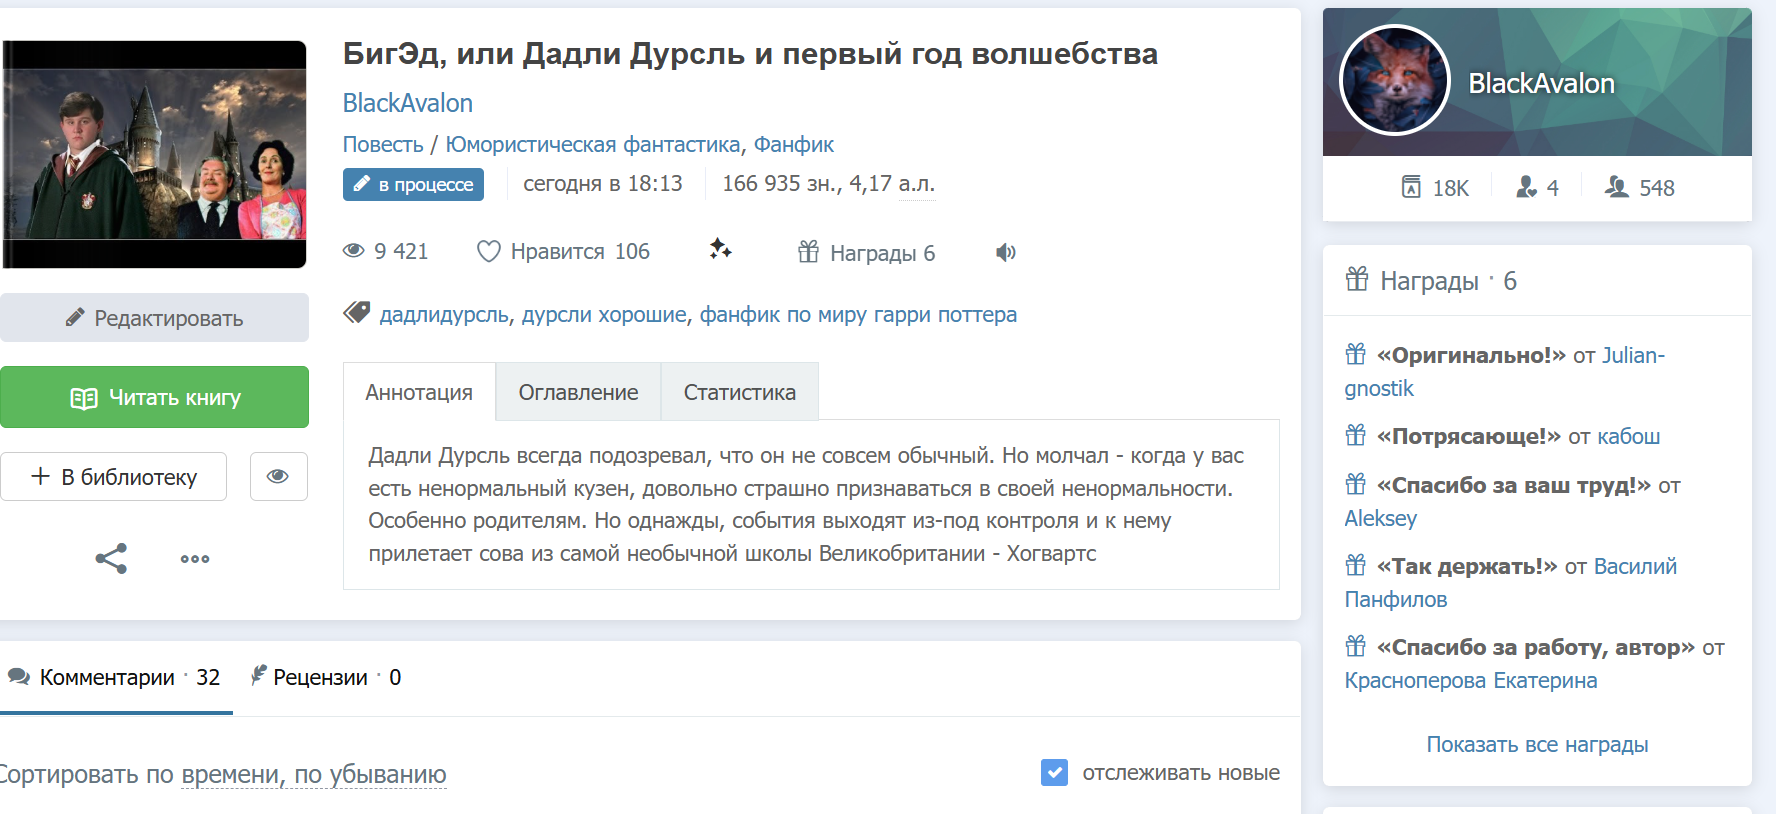
Task: Open Красноперова Екатерина's profile link
Action: 1471,681
